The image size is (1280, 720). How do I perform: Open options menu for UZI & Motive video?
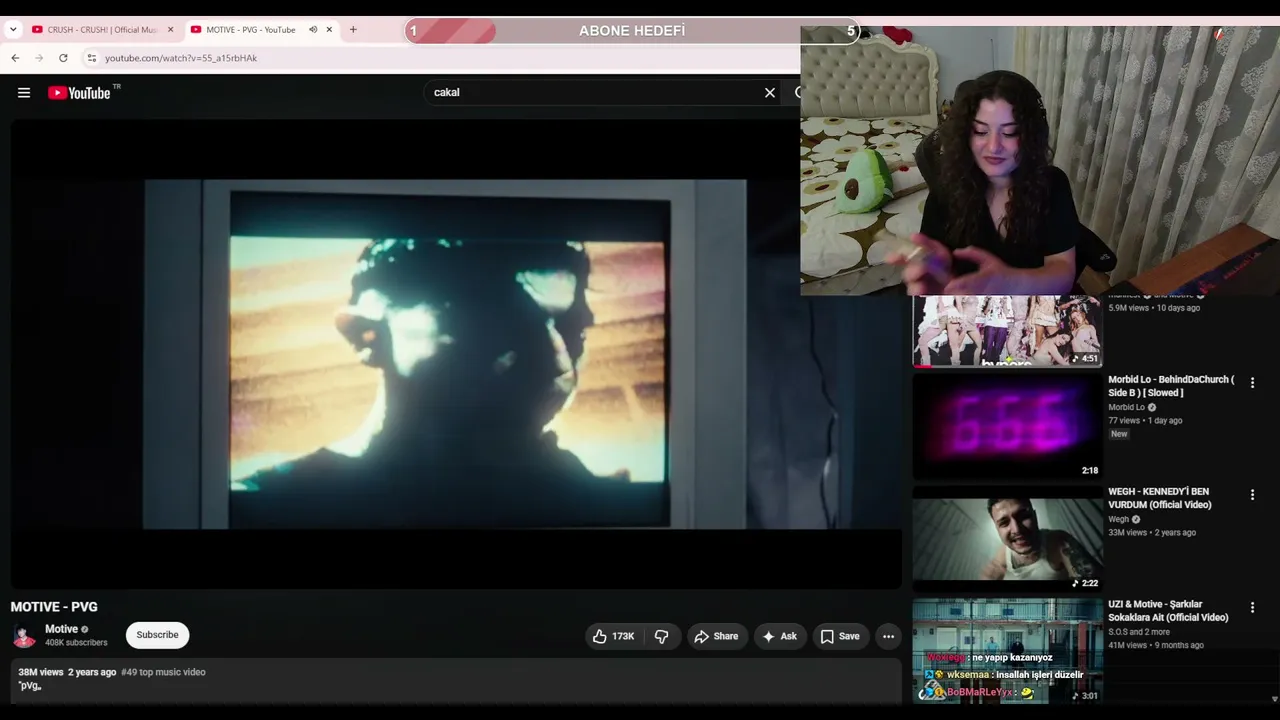1252,607
